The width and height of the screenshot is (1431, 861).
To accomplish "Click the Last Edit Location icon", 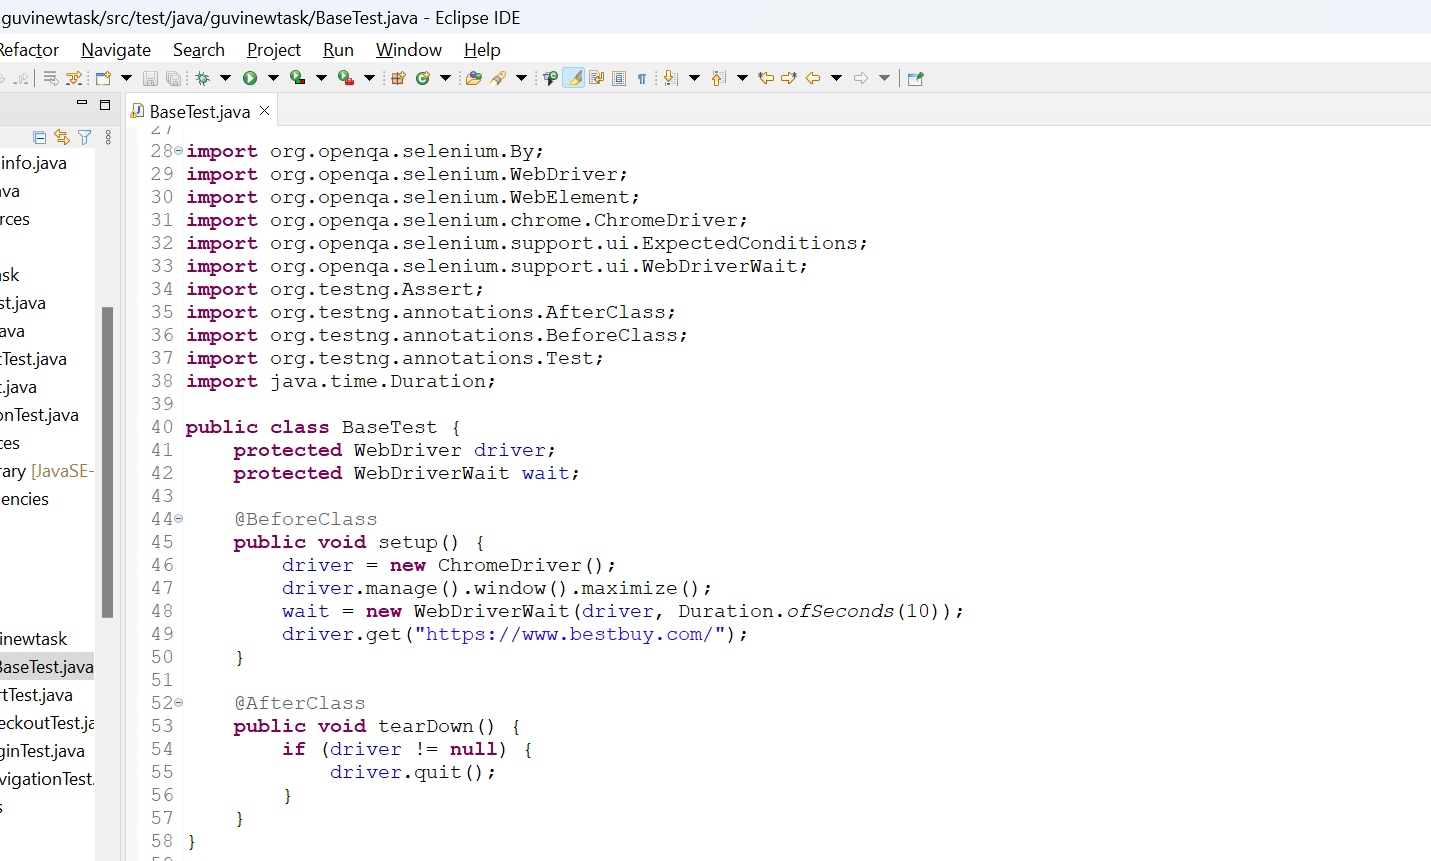I will (x=766, y=78).
